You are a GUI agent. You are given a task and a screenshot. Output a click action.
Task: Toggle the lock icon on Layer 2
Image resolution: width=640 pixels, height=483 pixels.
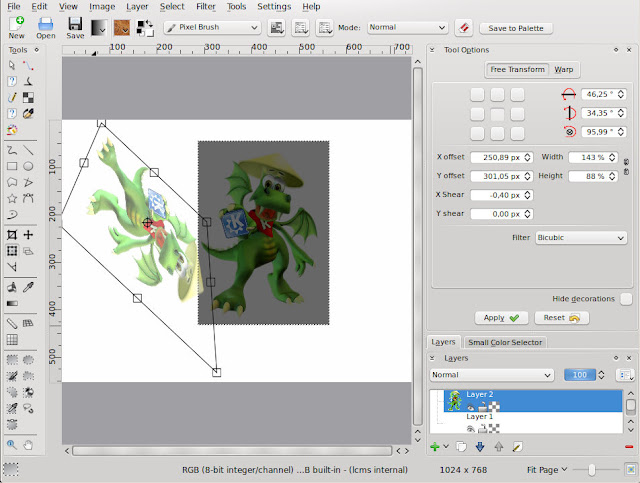(x=482, y=406)
